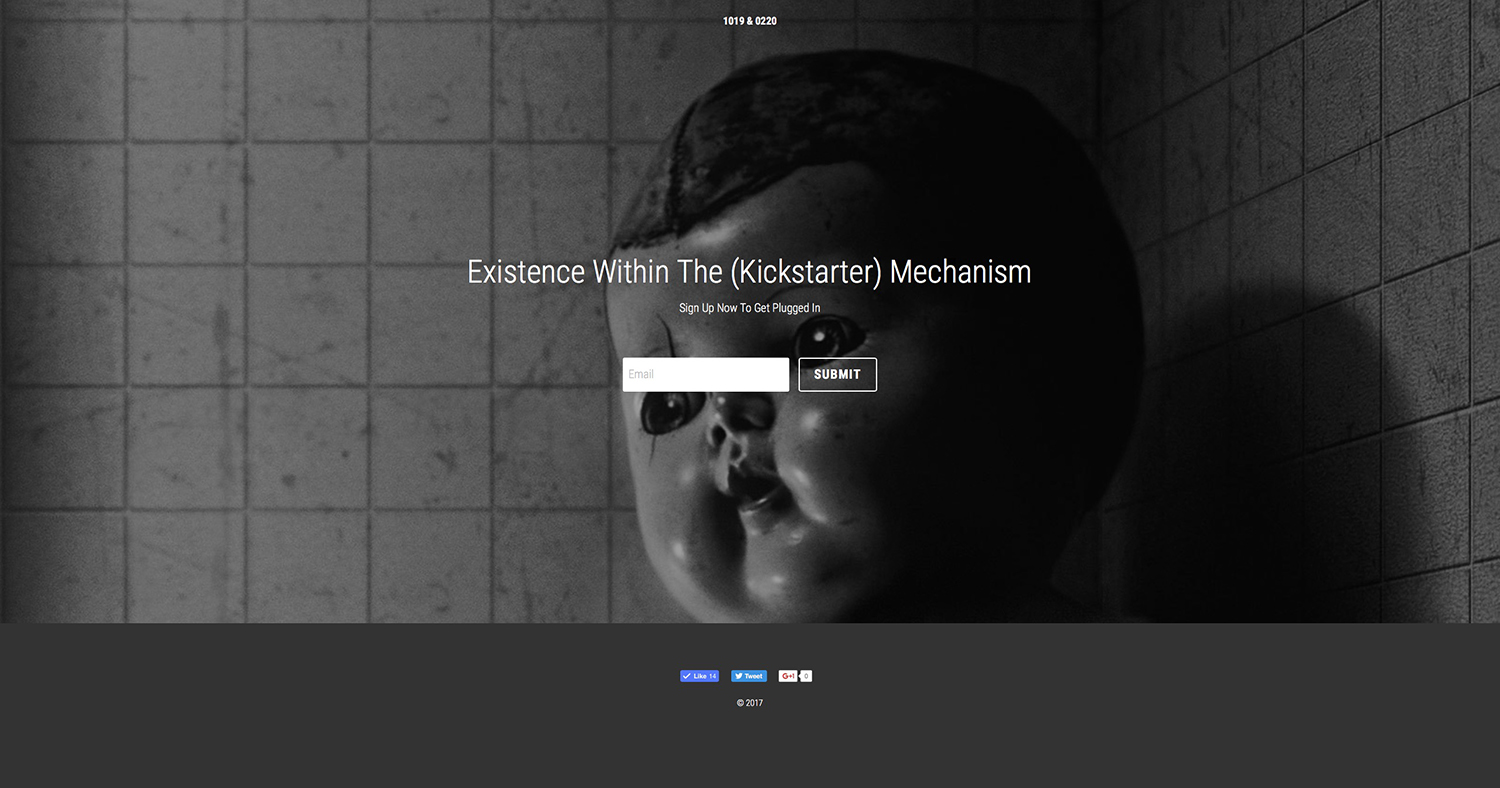Click the Email placeholder text
This screenshot has width=1500, height=788.
click(641, 374)
